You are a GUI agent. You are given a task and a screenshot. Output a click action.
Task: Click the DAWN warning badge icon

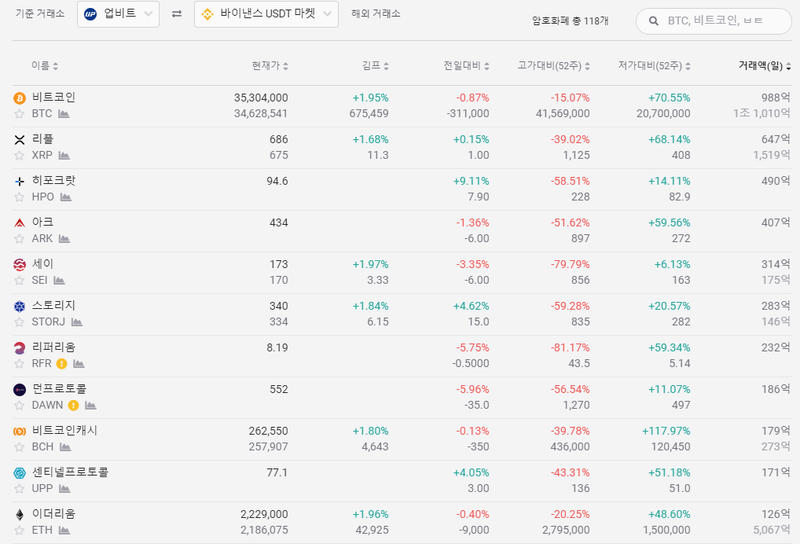(x=73, y=406)
